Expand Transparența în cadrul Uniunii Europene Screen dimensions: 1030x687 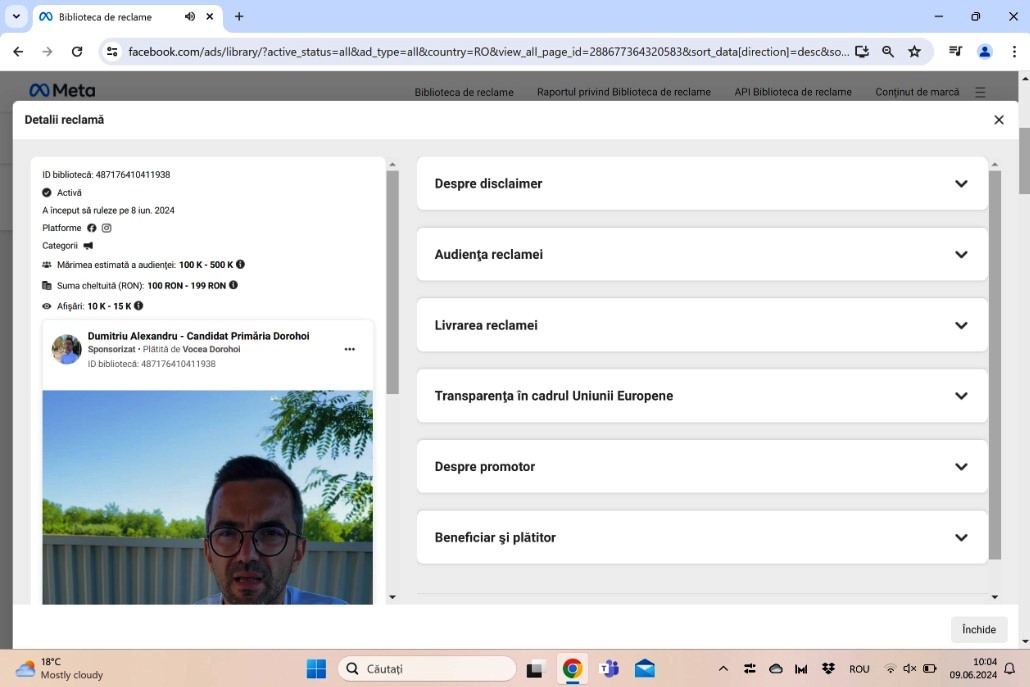coord(701,396)
